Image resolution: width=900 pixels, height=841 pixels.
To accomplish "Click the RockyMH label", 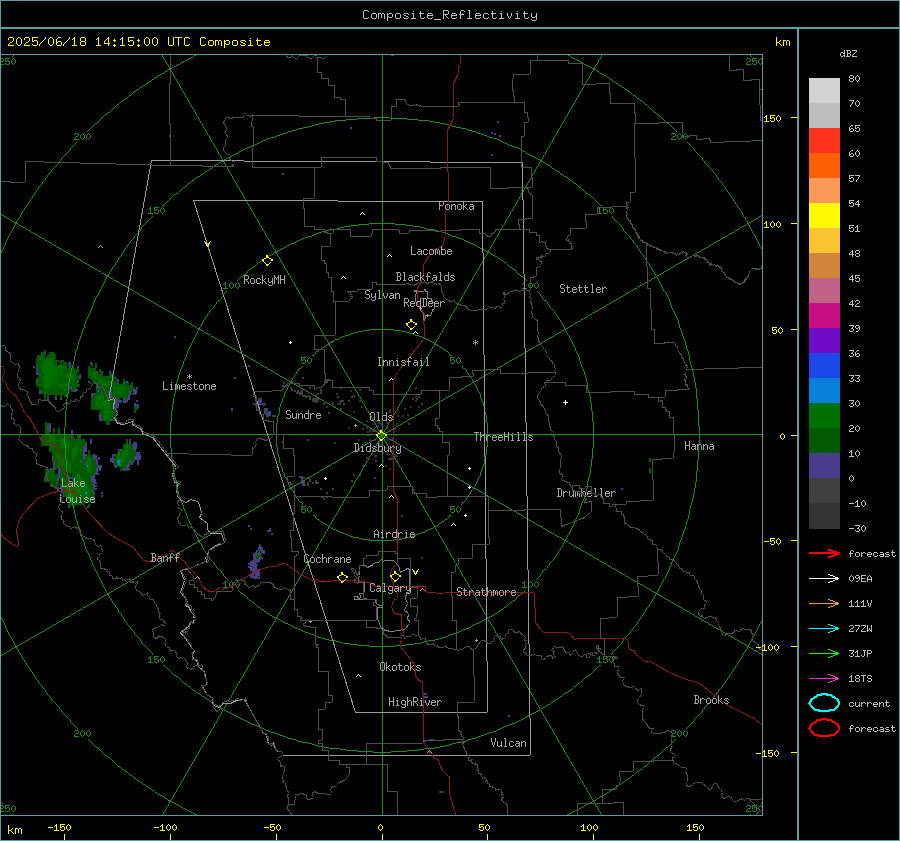I will click(264, 280).
